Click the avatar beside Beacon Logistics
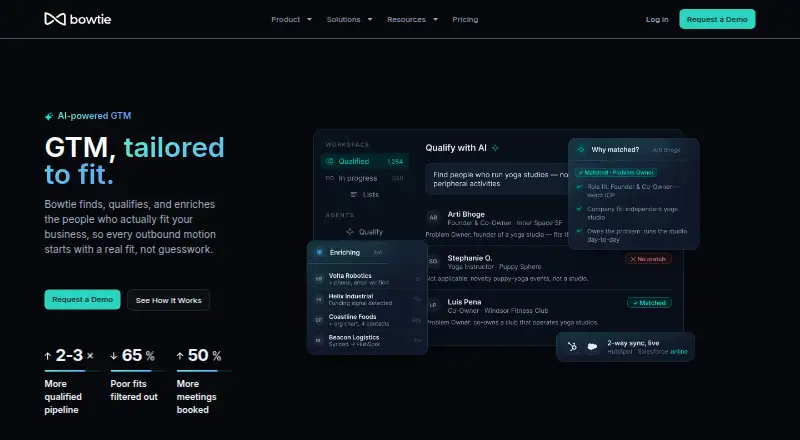The height and width of the screenshot is (440, 800). 319,340
